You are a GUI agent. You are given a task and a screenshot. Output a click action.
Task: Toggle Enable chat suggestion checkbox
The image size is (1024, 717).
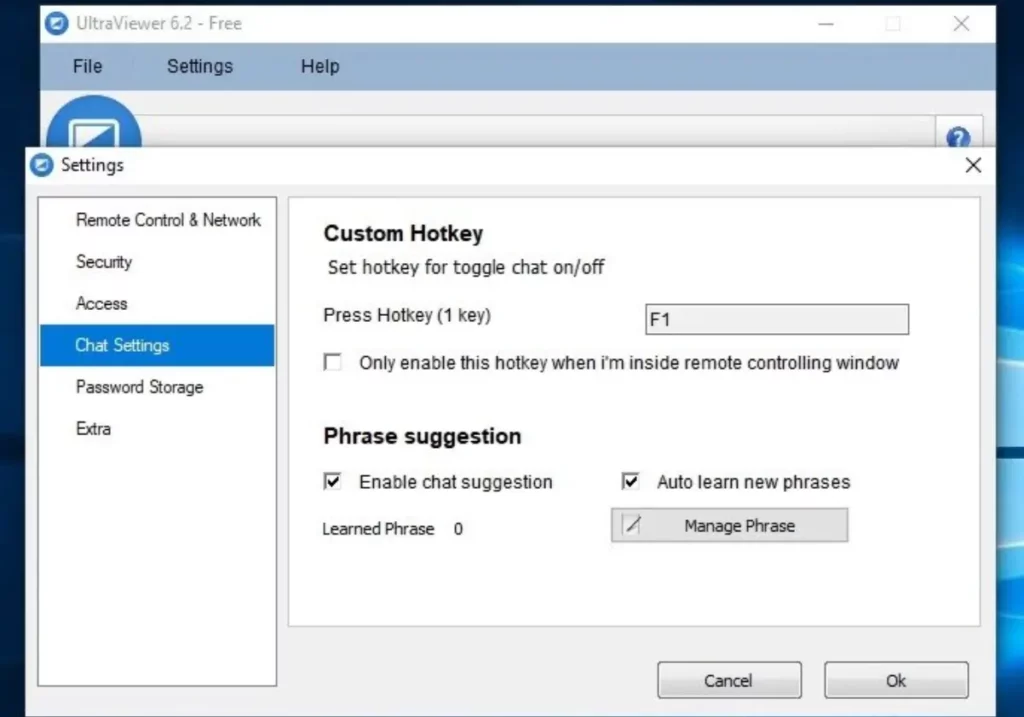[332, 481]
